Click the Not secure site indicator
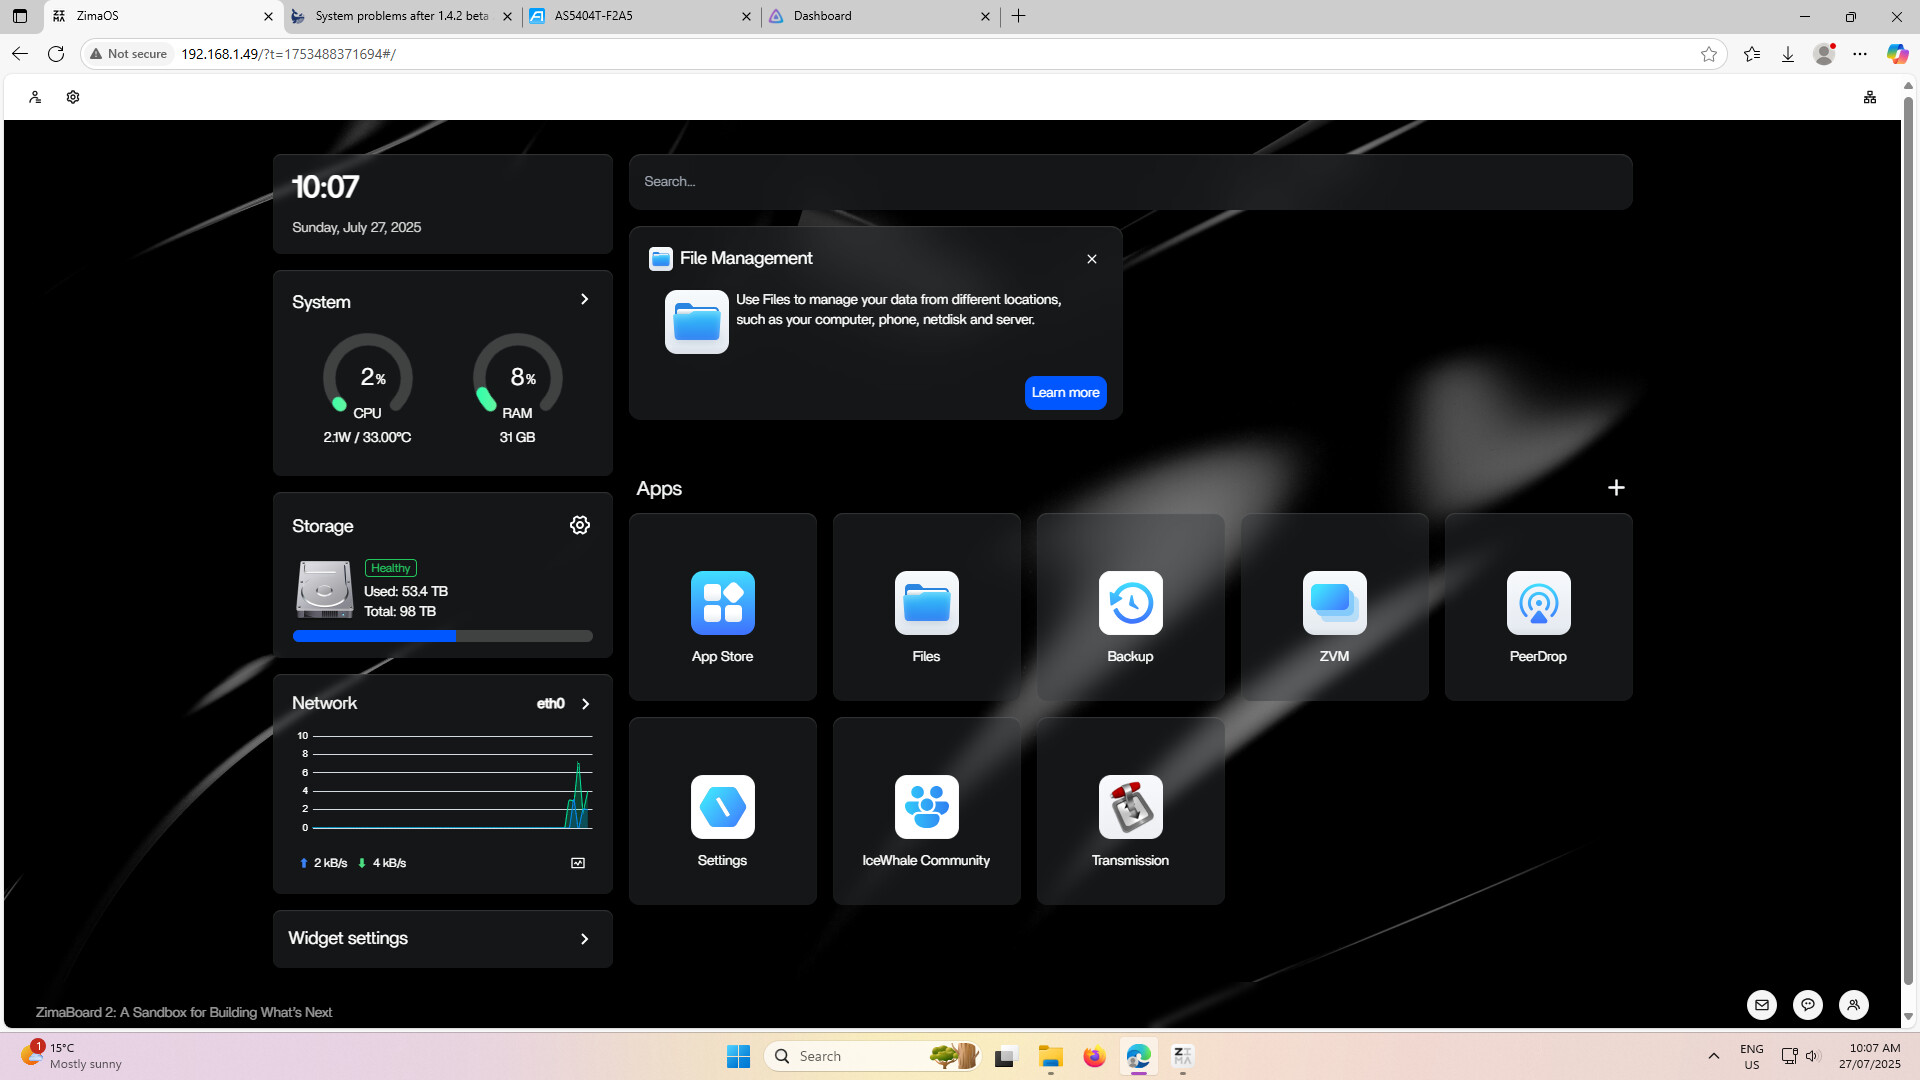Image resolution: width=1920 pixels, height=1080 pixels. [129, 54]
